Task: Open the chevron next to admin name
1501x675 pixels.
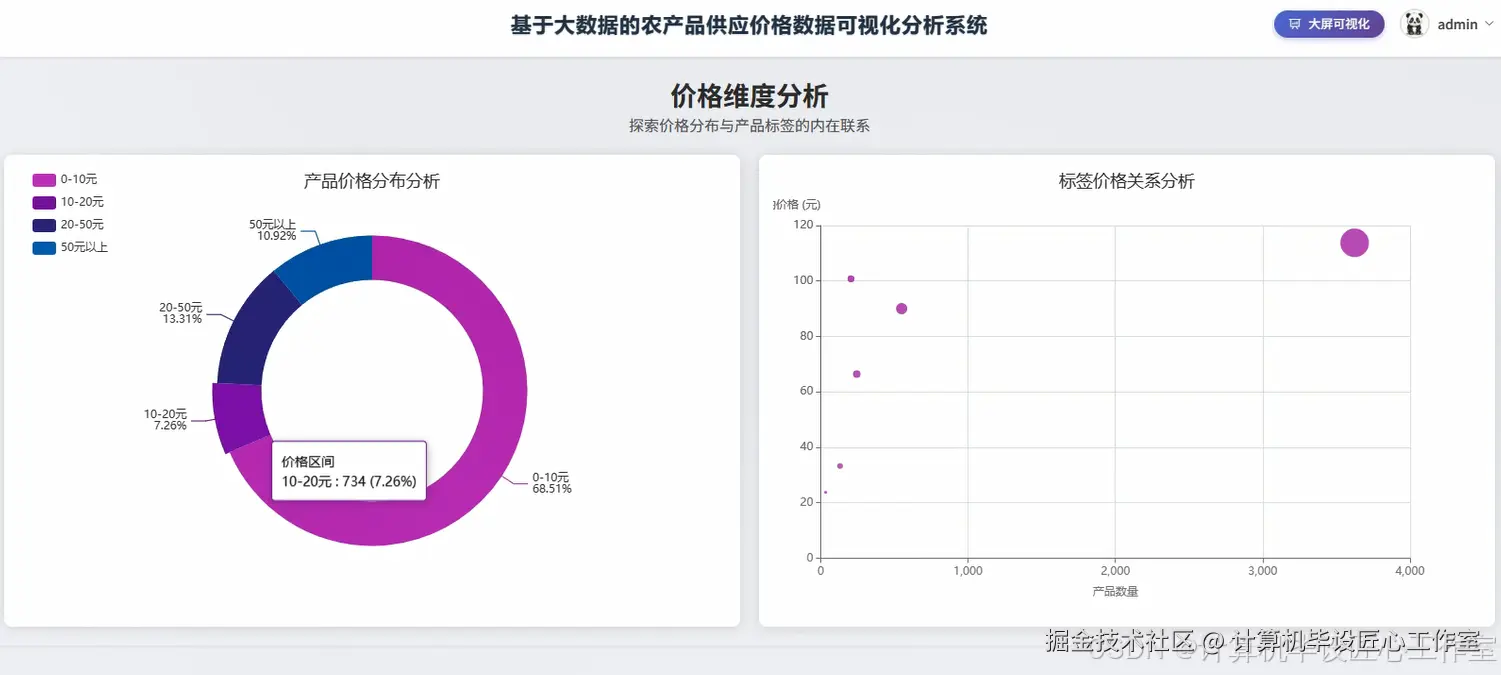Action: pos(1489,24)
